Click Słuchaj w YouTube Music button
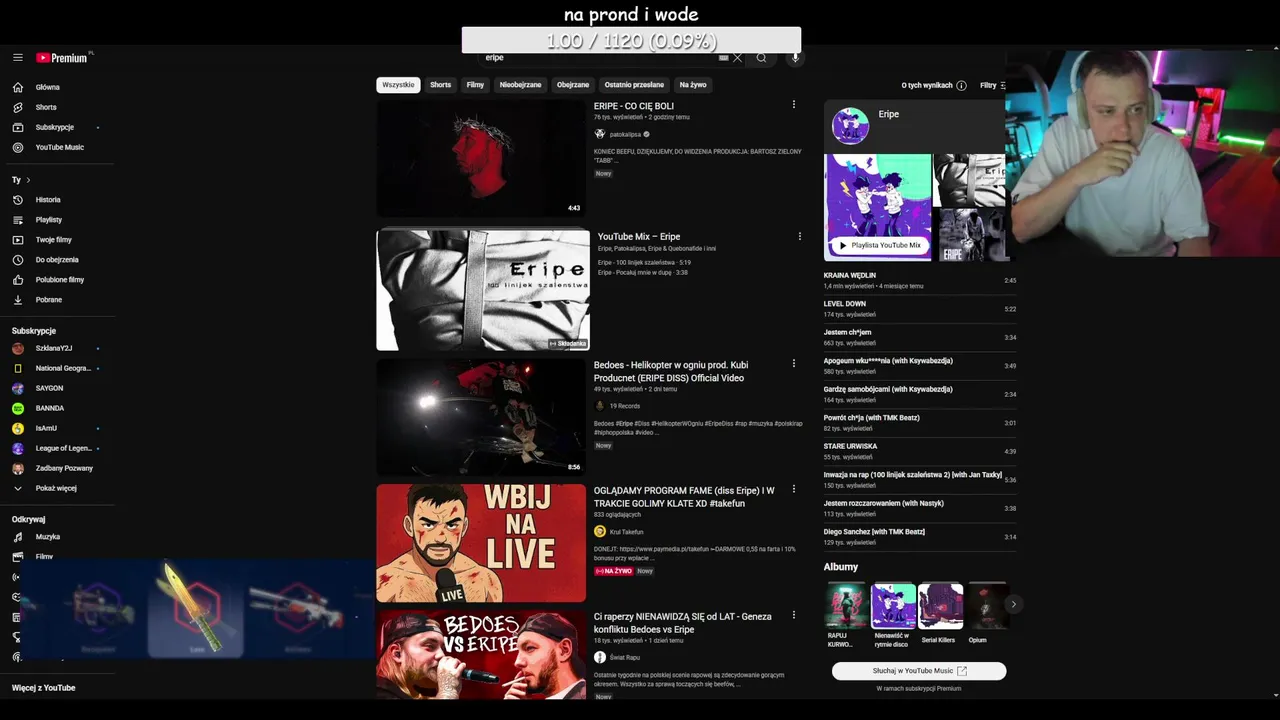1280x720 pixels. 919,671
